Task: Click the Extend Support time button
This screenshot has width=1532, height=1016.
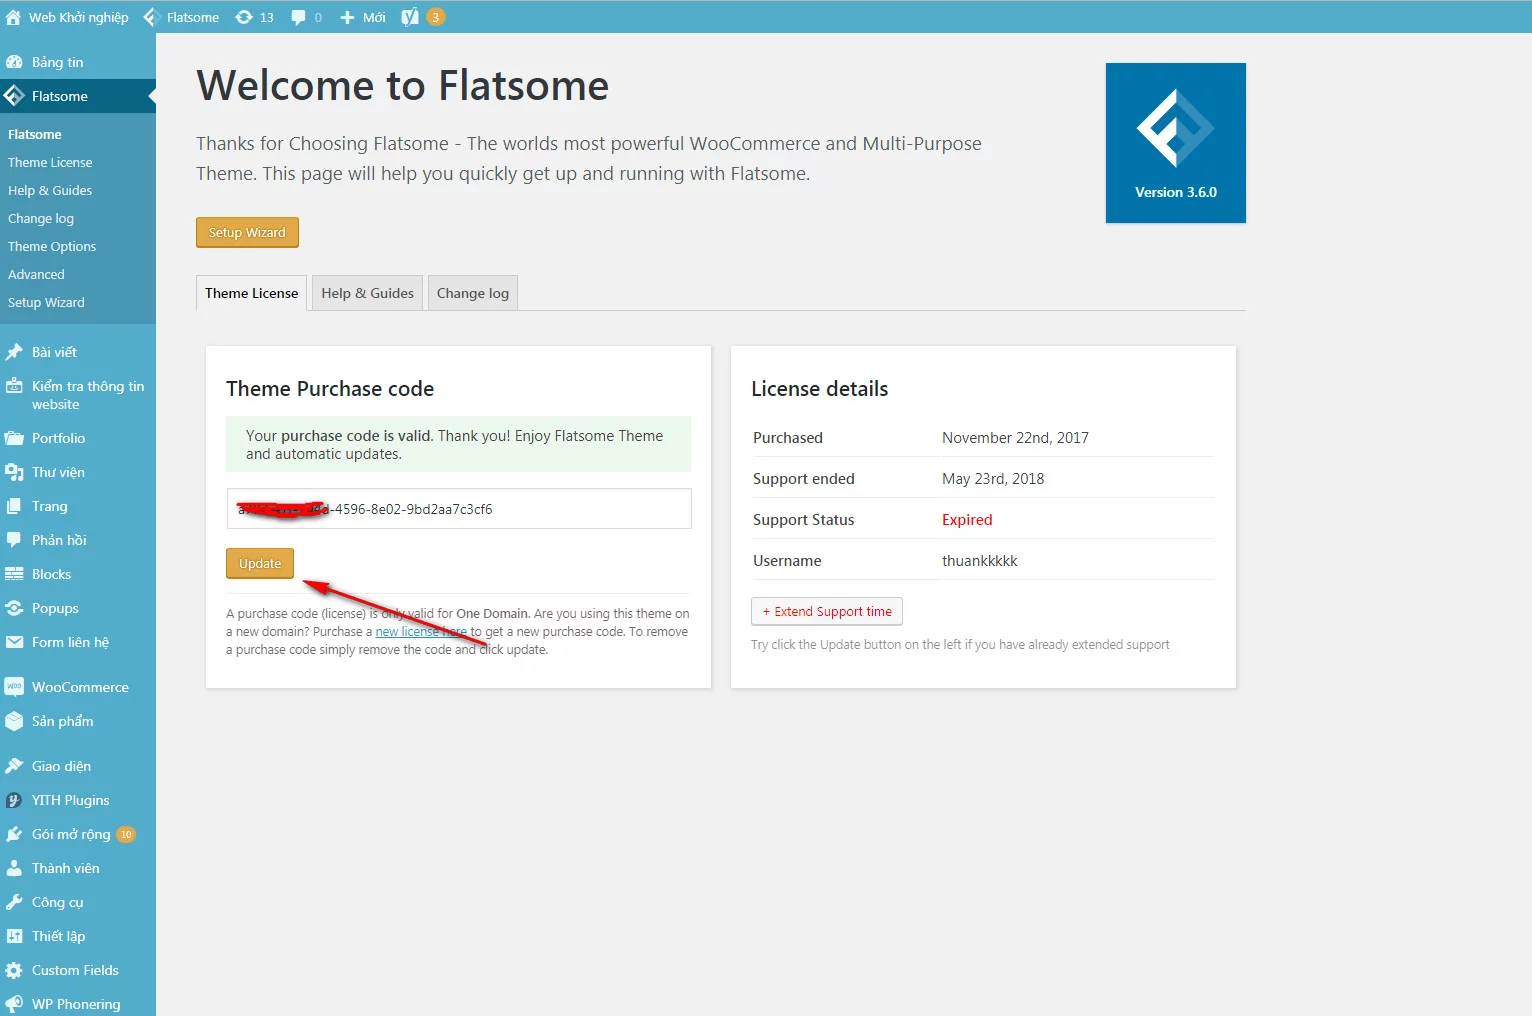Action: [827, 611]
